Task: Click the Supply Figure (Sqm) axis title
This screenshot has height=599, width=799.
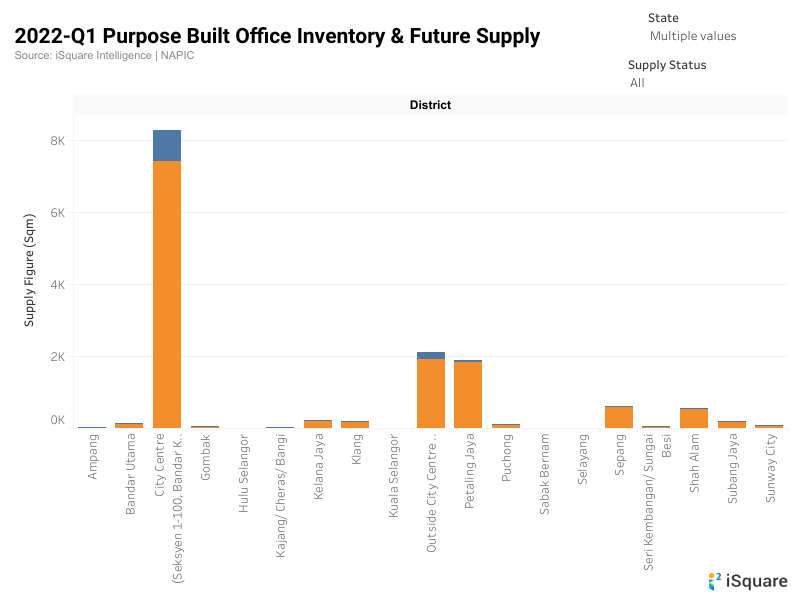Action: coord(30,268)
